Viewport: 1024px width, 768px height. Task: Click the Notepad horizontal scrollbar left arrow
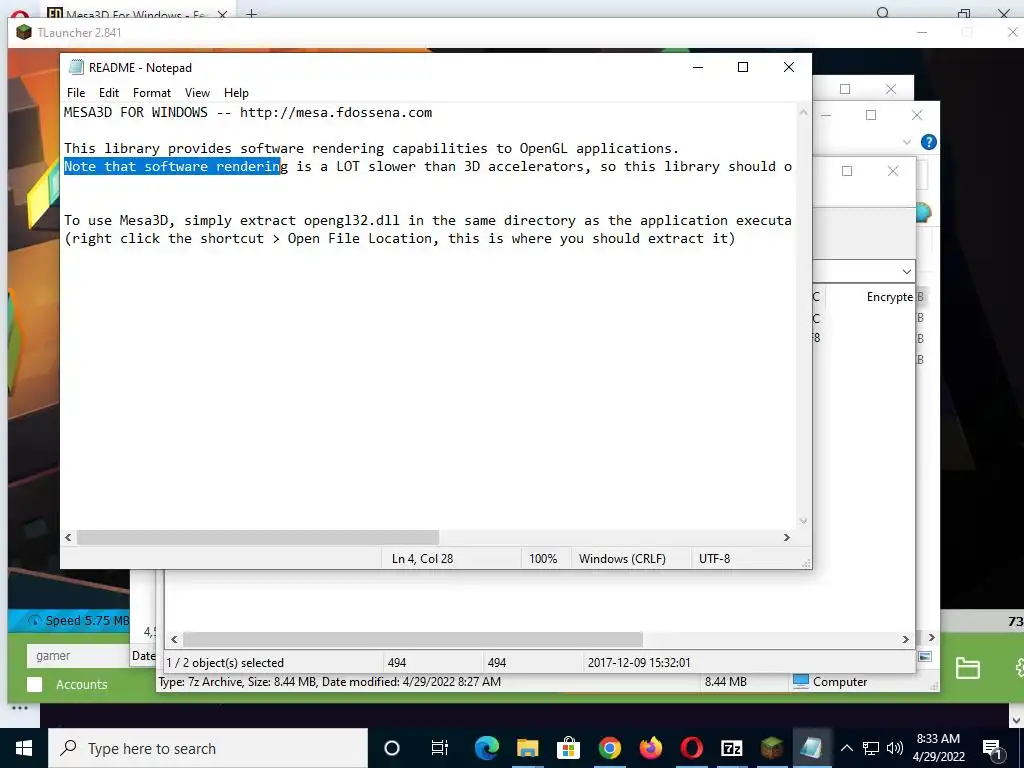(68, 537)
